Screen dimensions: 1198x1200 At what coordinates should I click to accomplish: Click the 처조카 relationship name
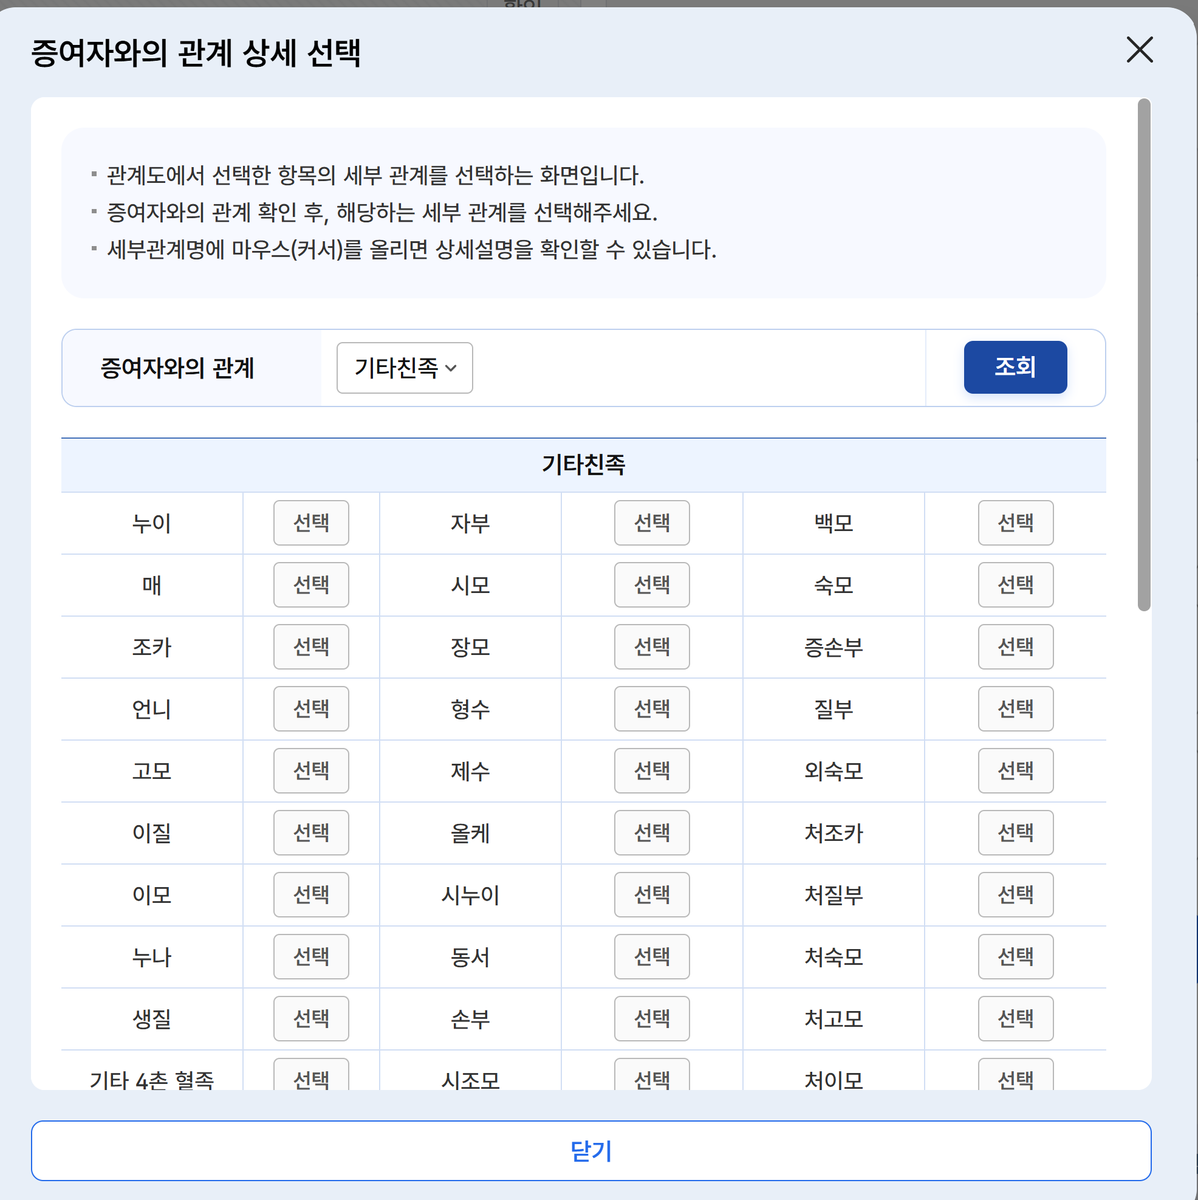(834, 833)
